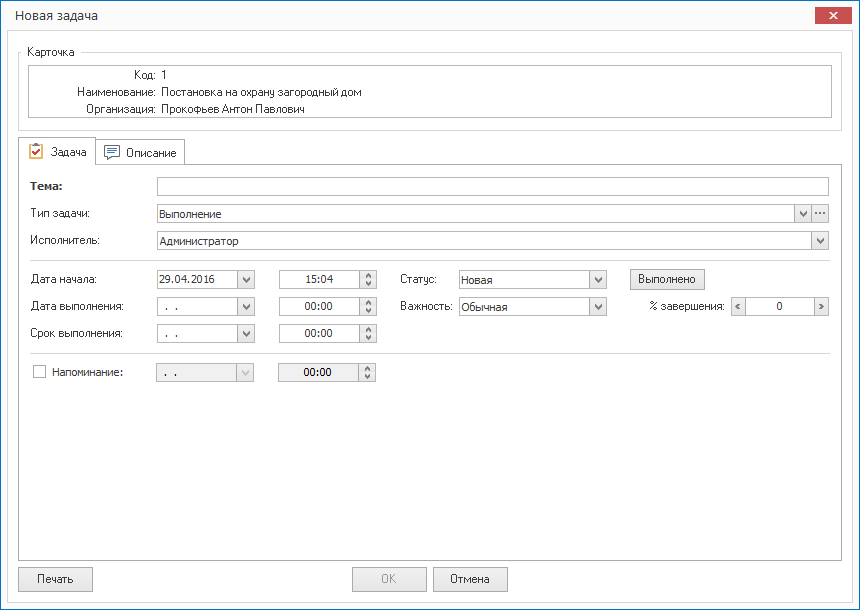The width and height of the screenshot is (860, 610).
Task: Click the Срок выполнения time field
Action: pos(319,334)
